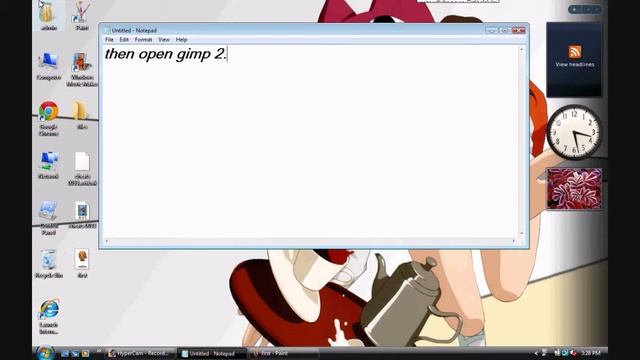Click the Notepad vertical scrollbar up arrow
The width and height of the screenshot is (640, 360).
[x=521, y=49]
